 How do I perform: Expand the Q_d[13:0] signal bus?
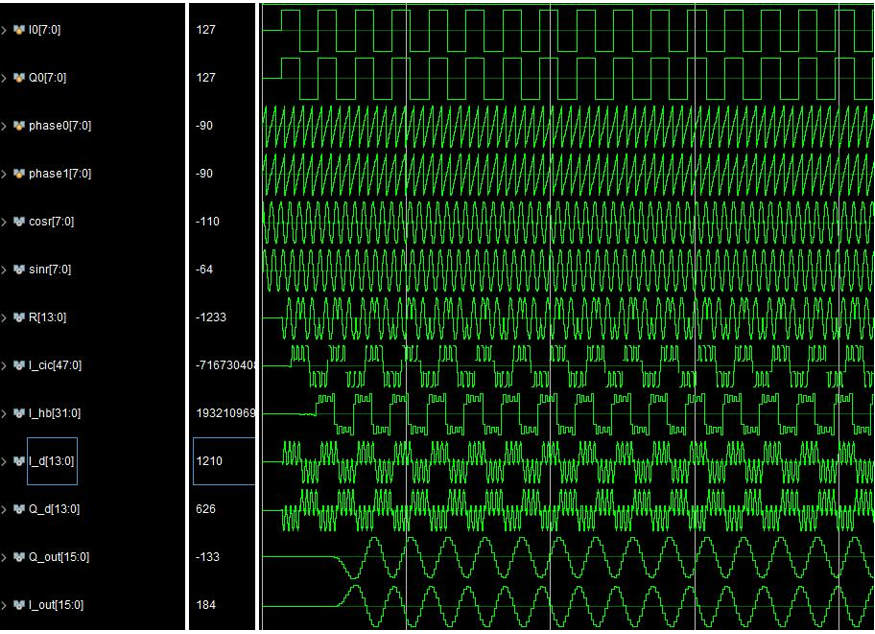(4, 510)
